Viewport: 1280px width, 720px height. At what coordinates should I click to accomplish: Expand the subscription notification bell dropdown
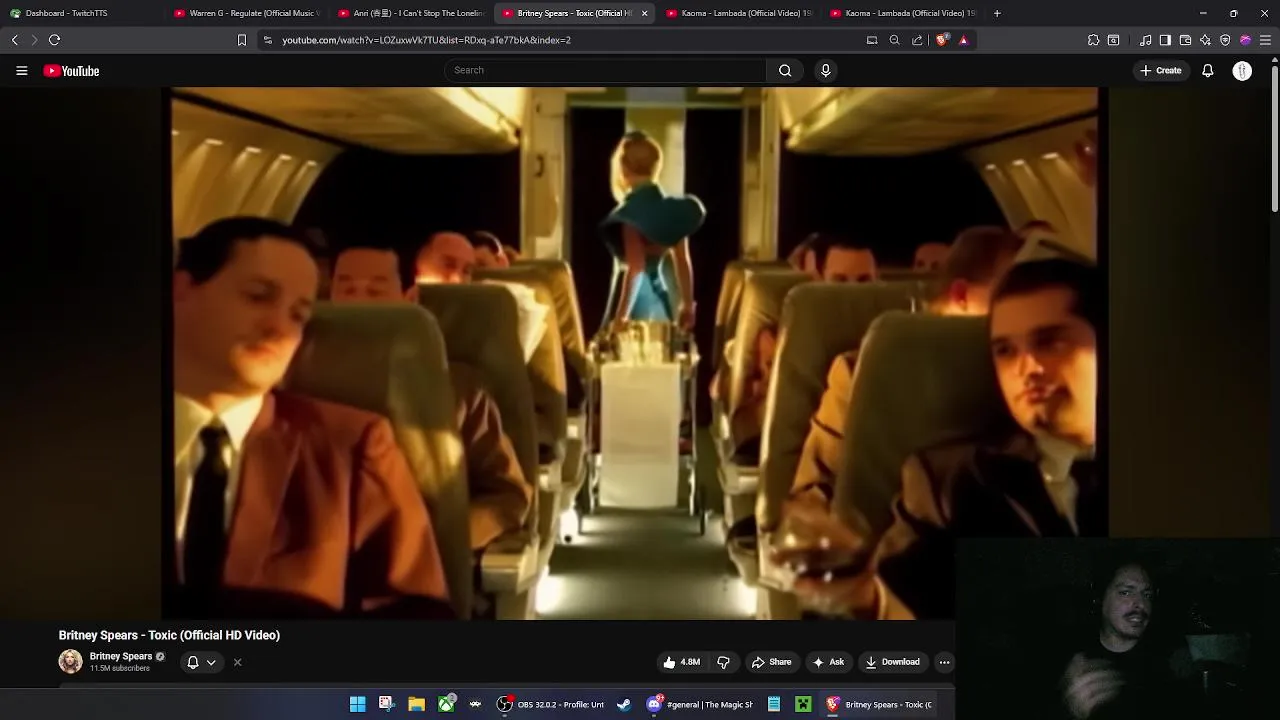point(201,662)
